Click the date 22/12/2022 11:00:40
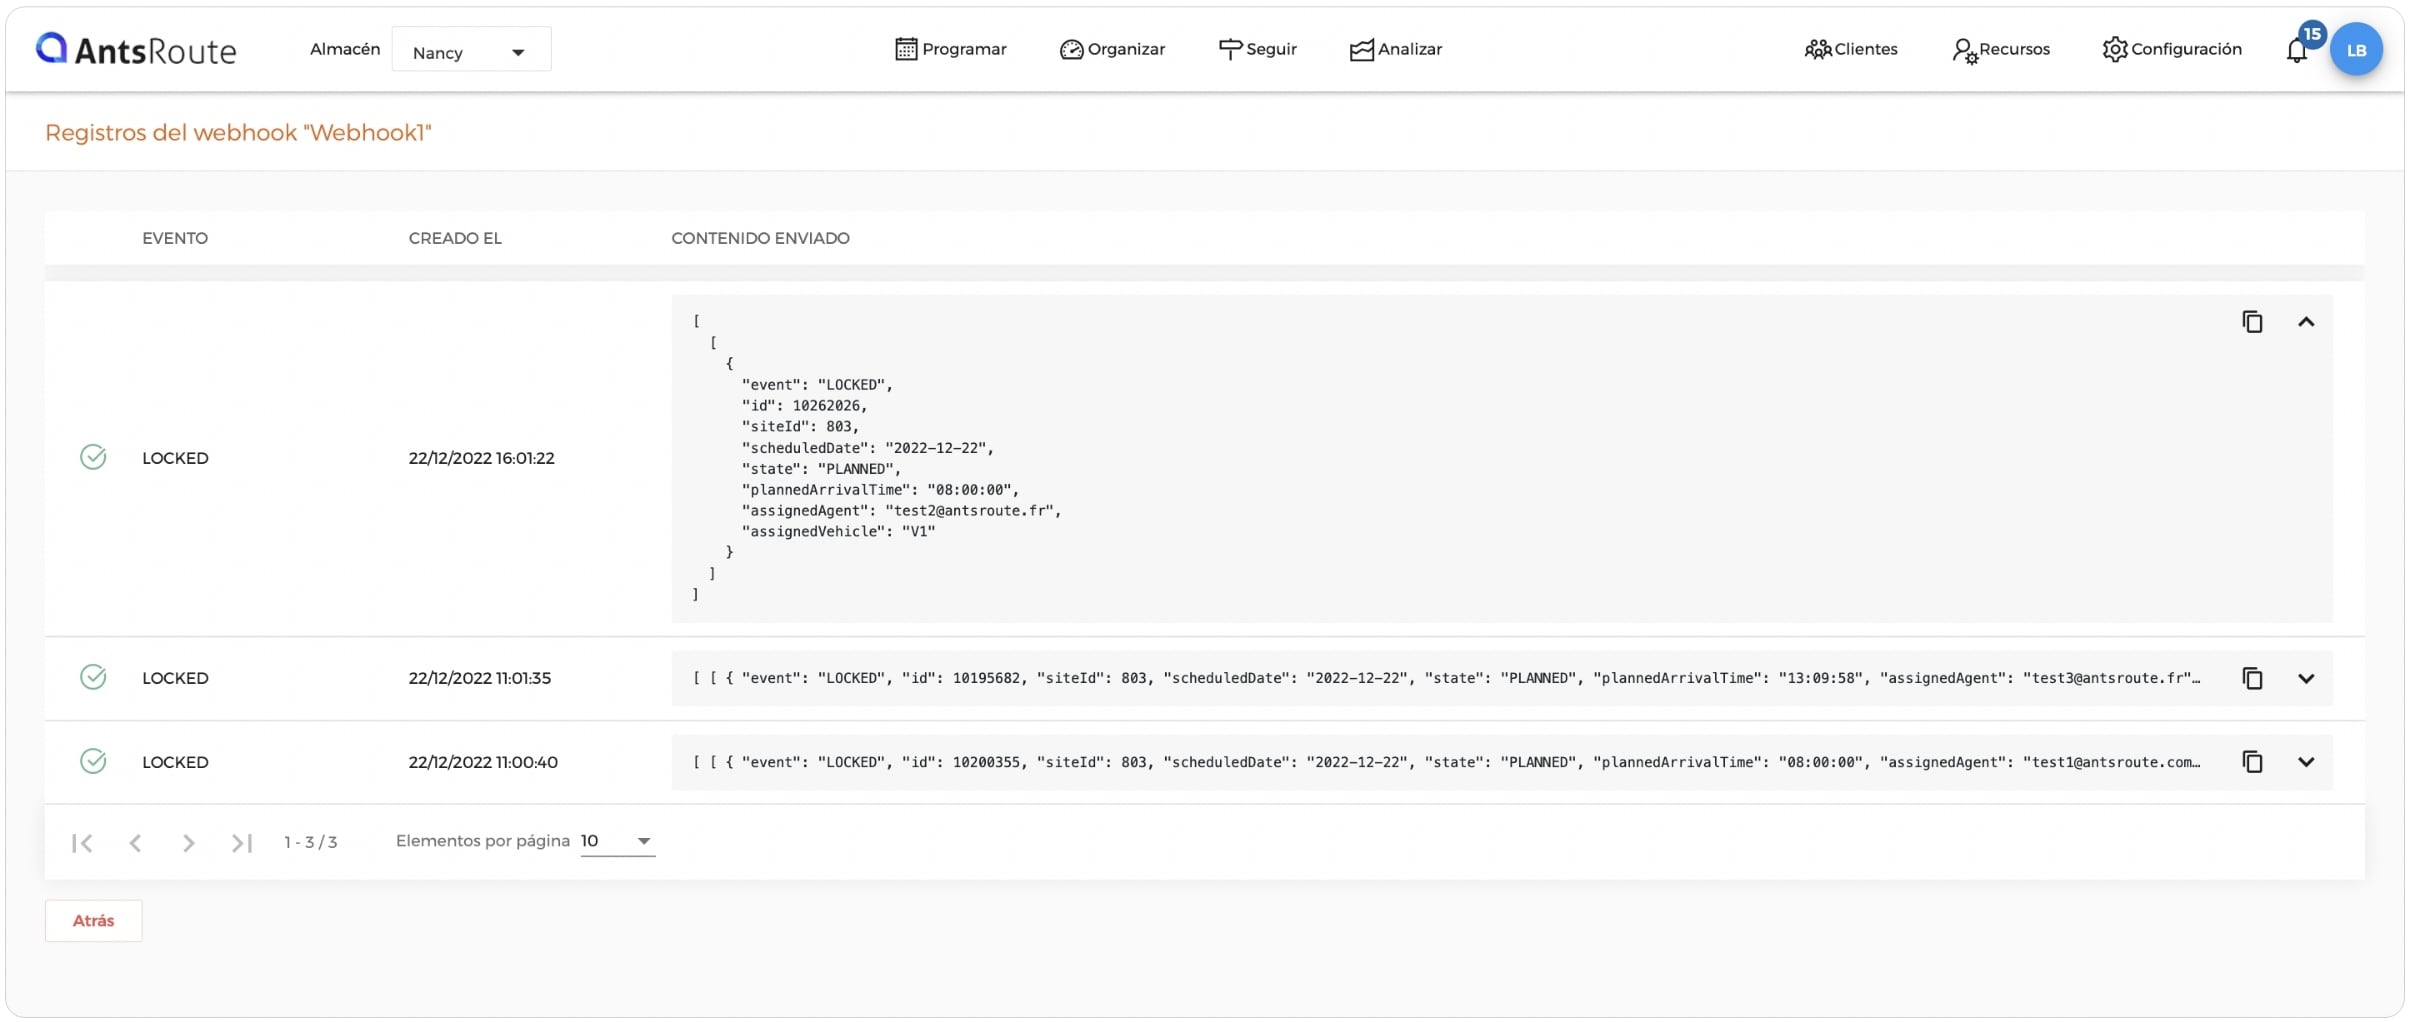Viewport: 2410px width, 1022px height. (x=483, y=762)
